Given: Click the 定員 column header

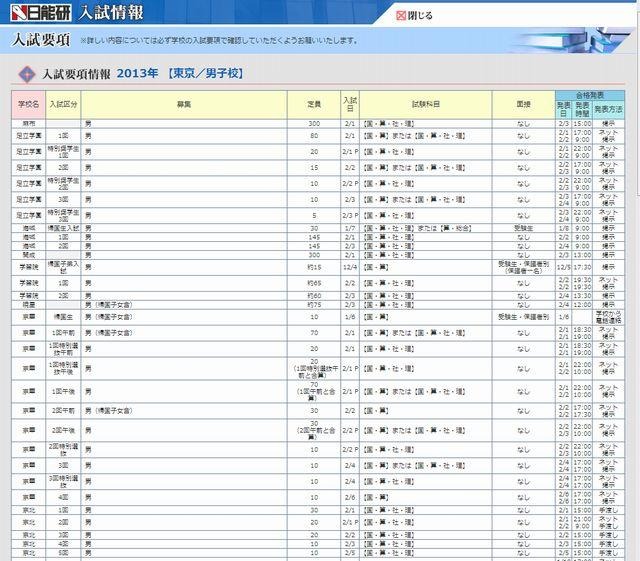Looking at the screenshot, I should coord(314,105).
